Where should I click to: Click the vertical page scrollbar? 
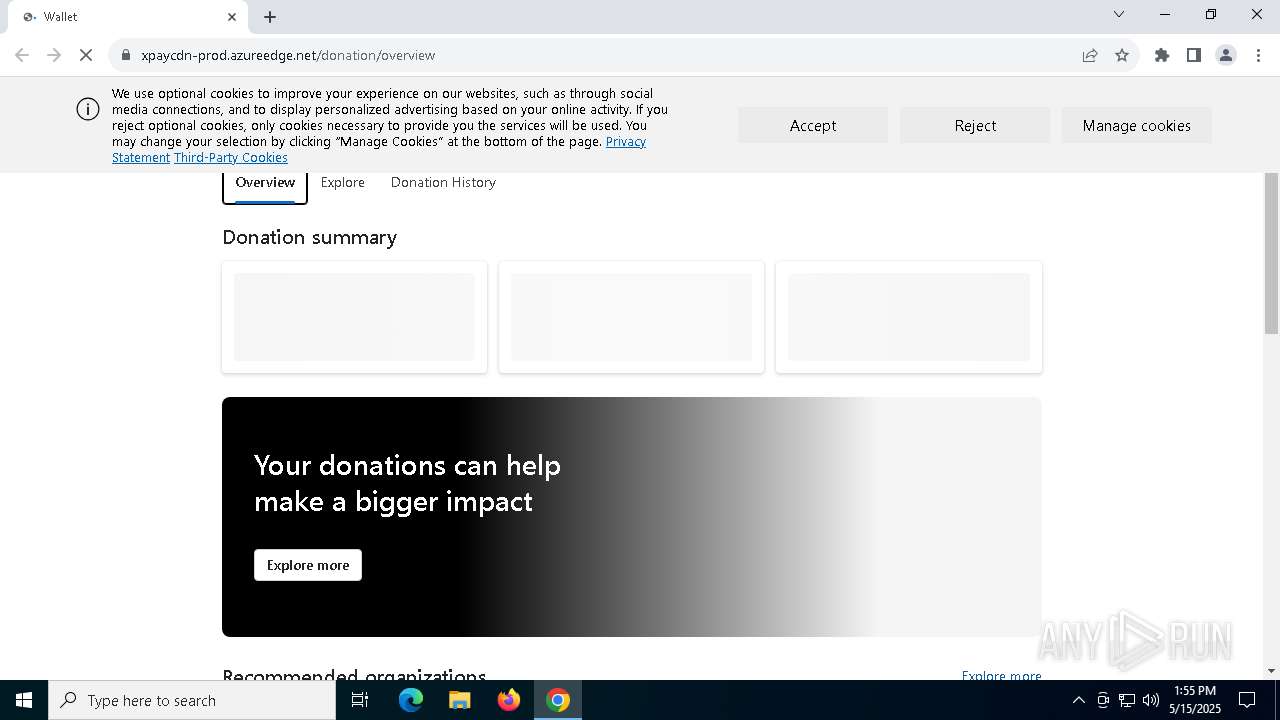[1272, 253]
